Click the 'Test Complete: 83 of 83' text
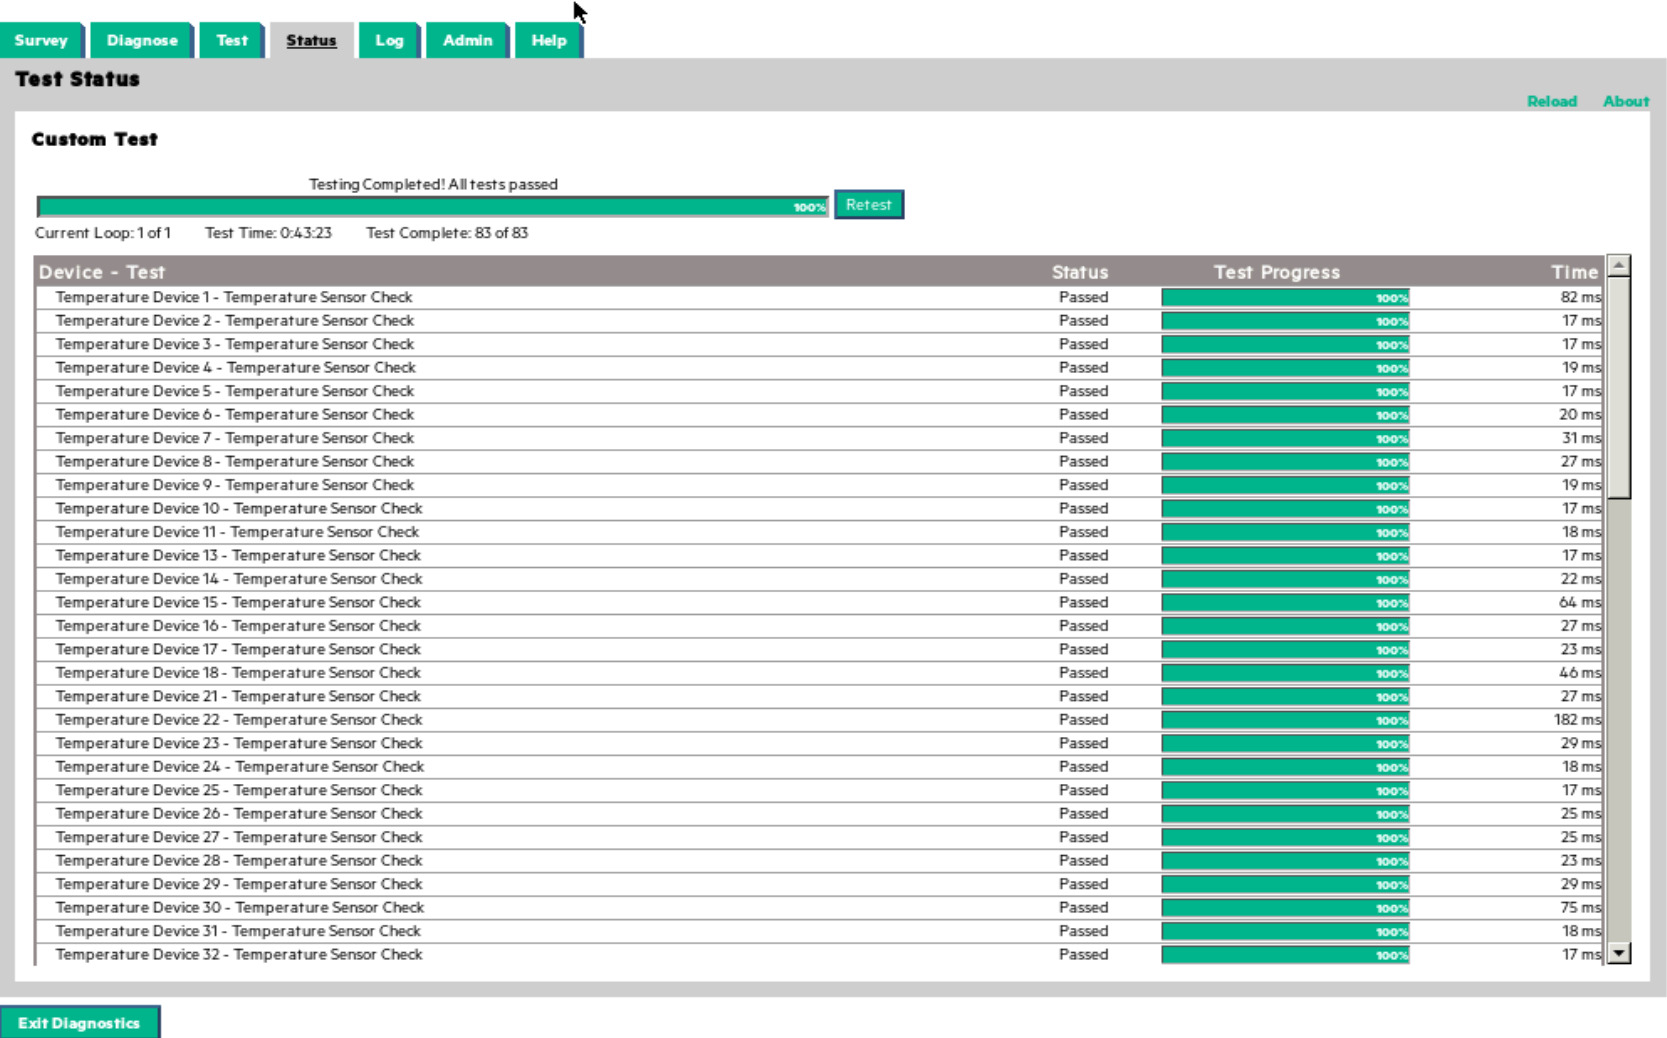The image size is (1667, 1038). [447, 233]
